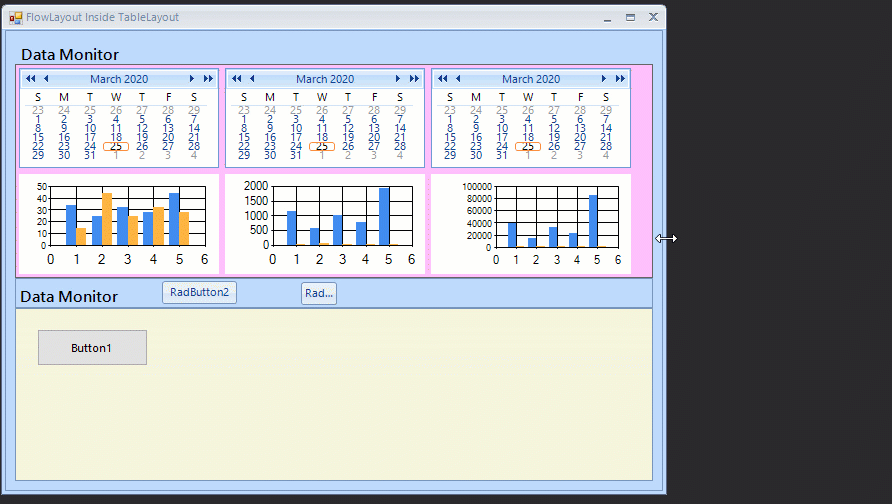892x504 pixels.
Task: Go to next month in first calendar
Action: pyautogui.click(x=192, y=79)
